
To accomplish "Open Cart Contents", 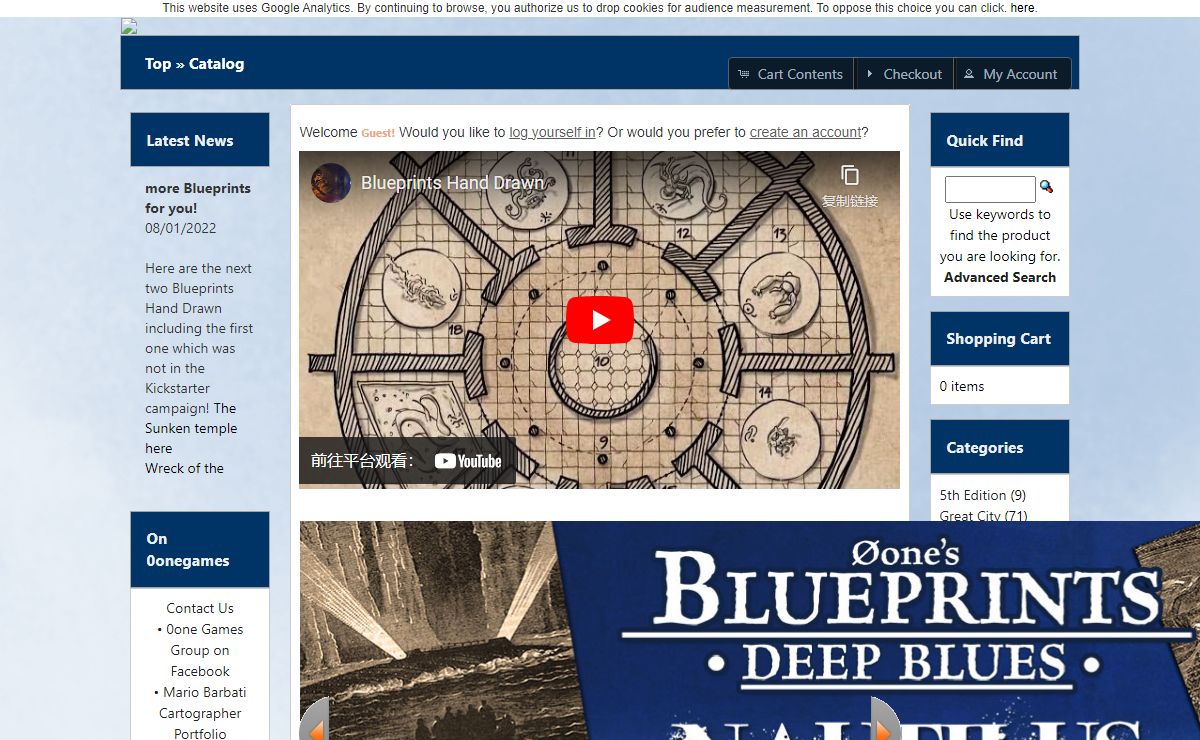I will tap(791, 74).
